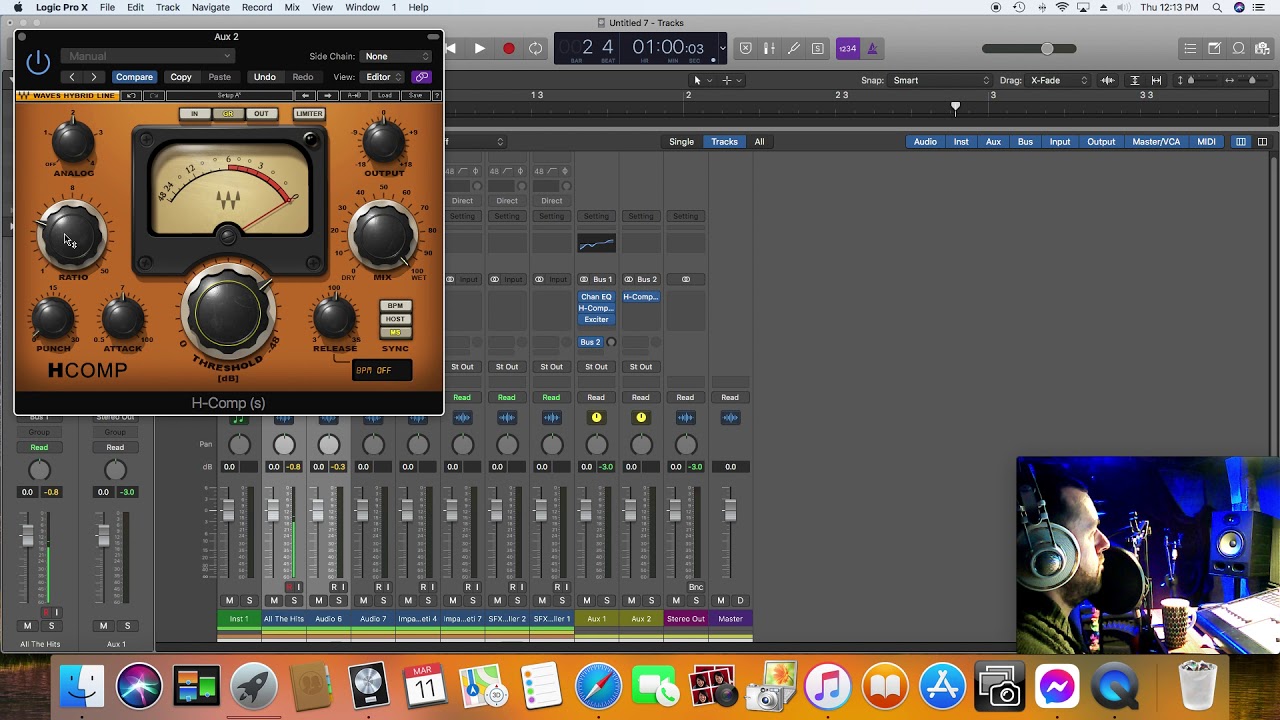Click the Copy button in plugin header
Screen dimensions: 1280x720
coord(181,77)
